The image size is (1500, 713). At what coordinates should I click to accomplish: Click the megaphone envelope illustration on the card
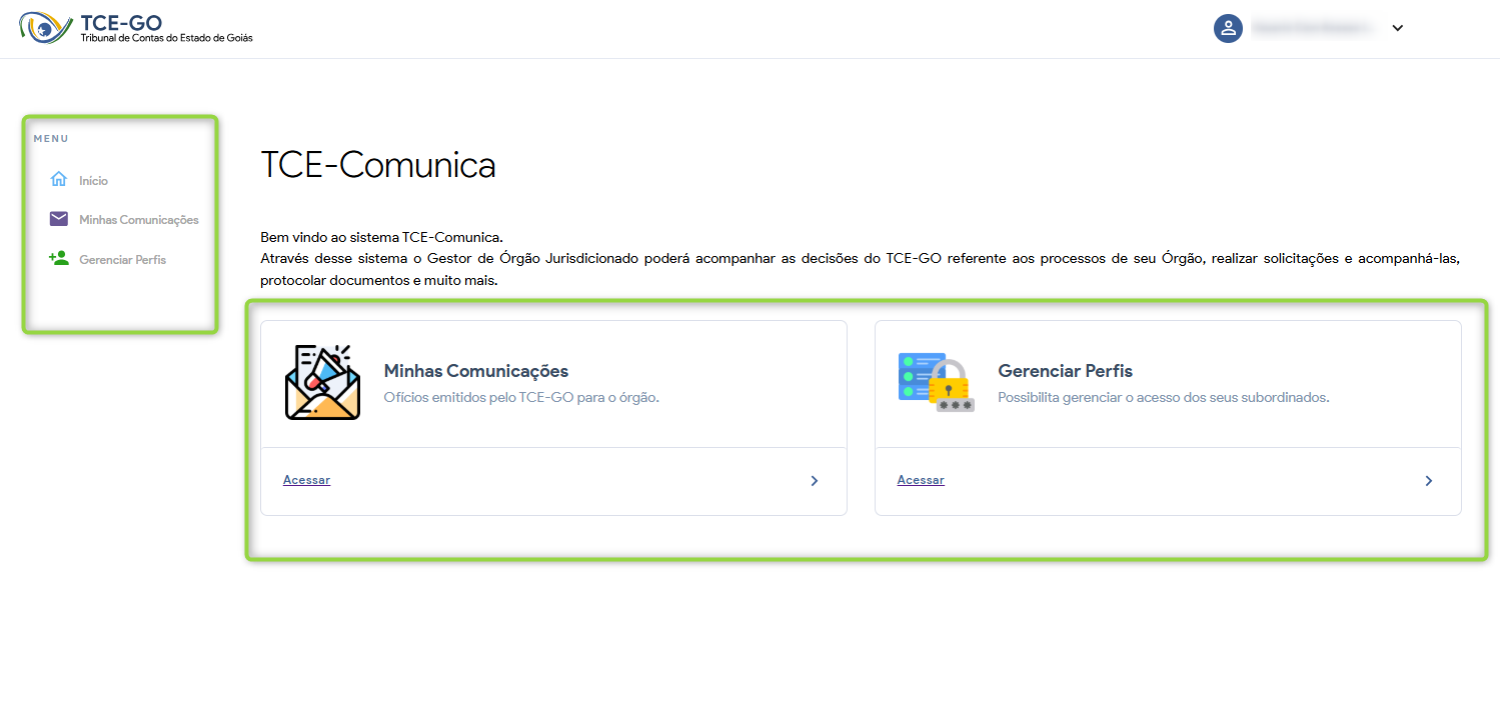323,382
